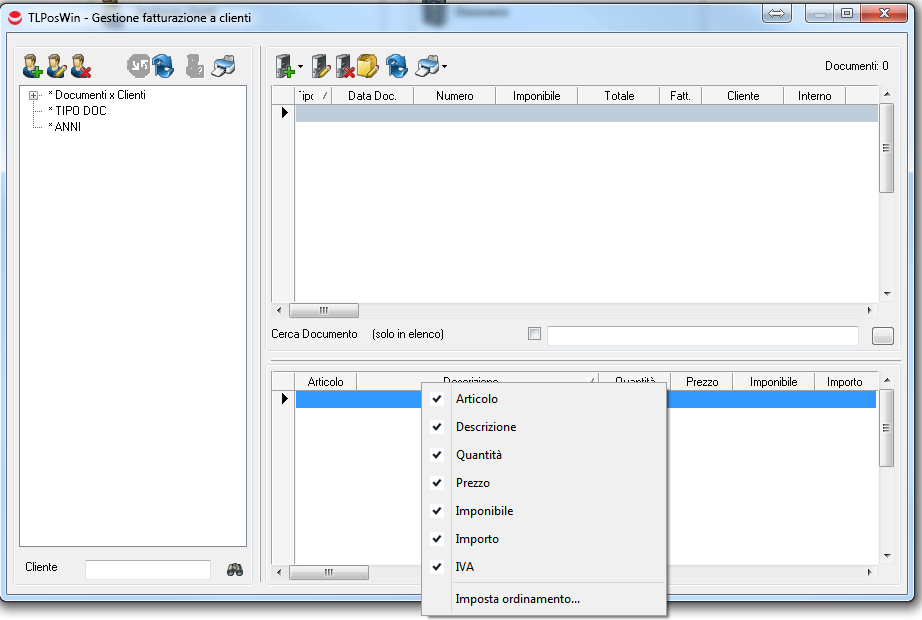Open the new document dropdown arrow
The height and width of the screenshot is (620, 922).
pos(300,68)
